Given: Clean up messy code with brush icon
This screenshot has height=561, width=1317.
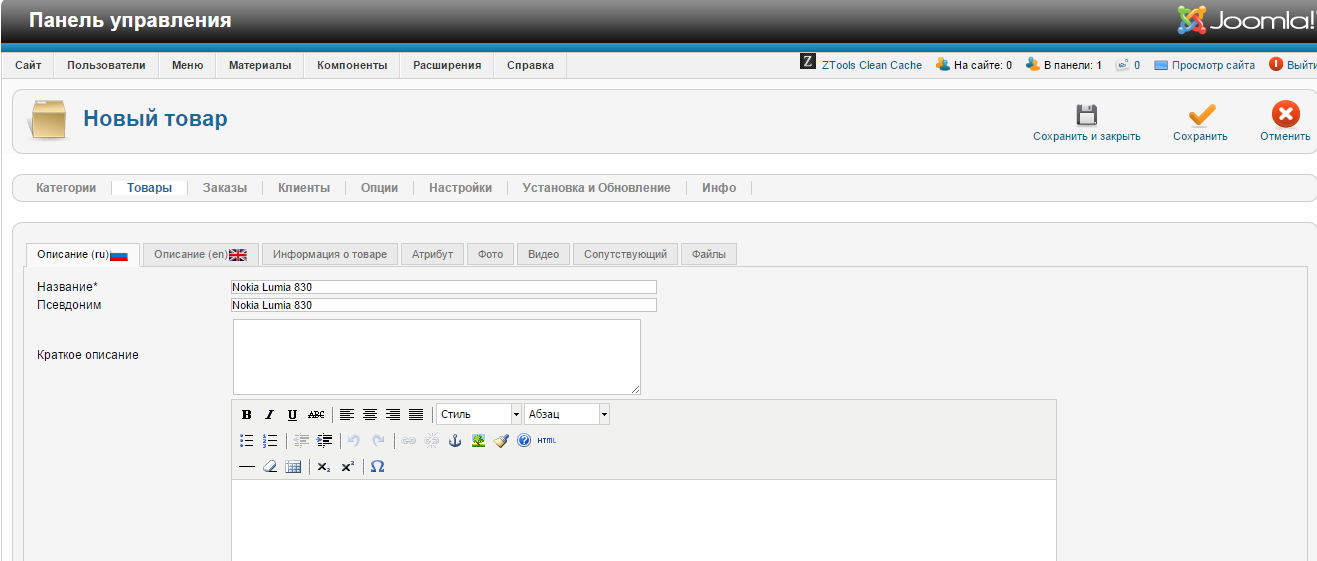Looking at the screenshot, I should tap(501, 440).
